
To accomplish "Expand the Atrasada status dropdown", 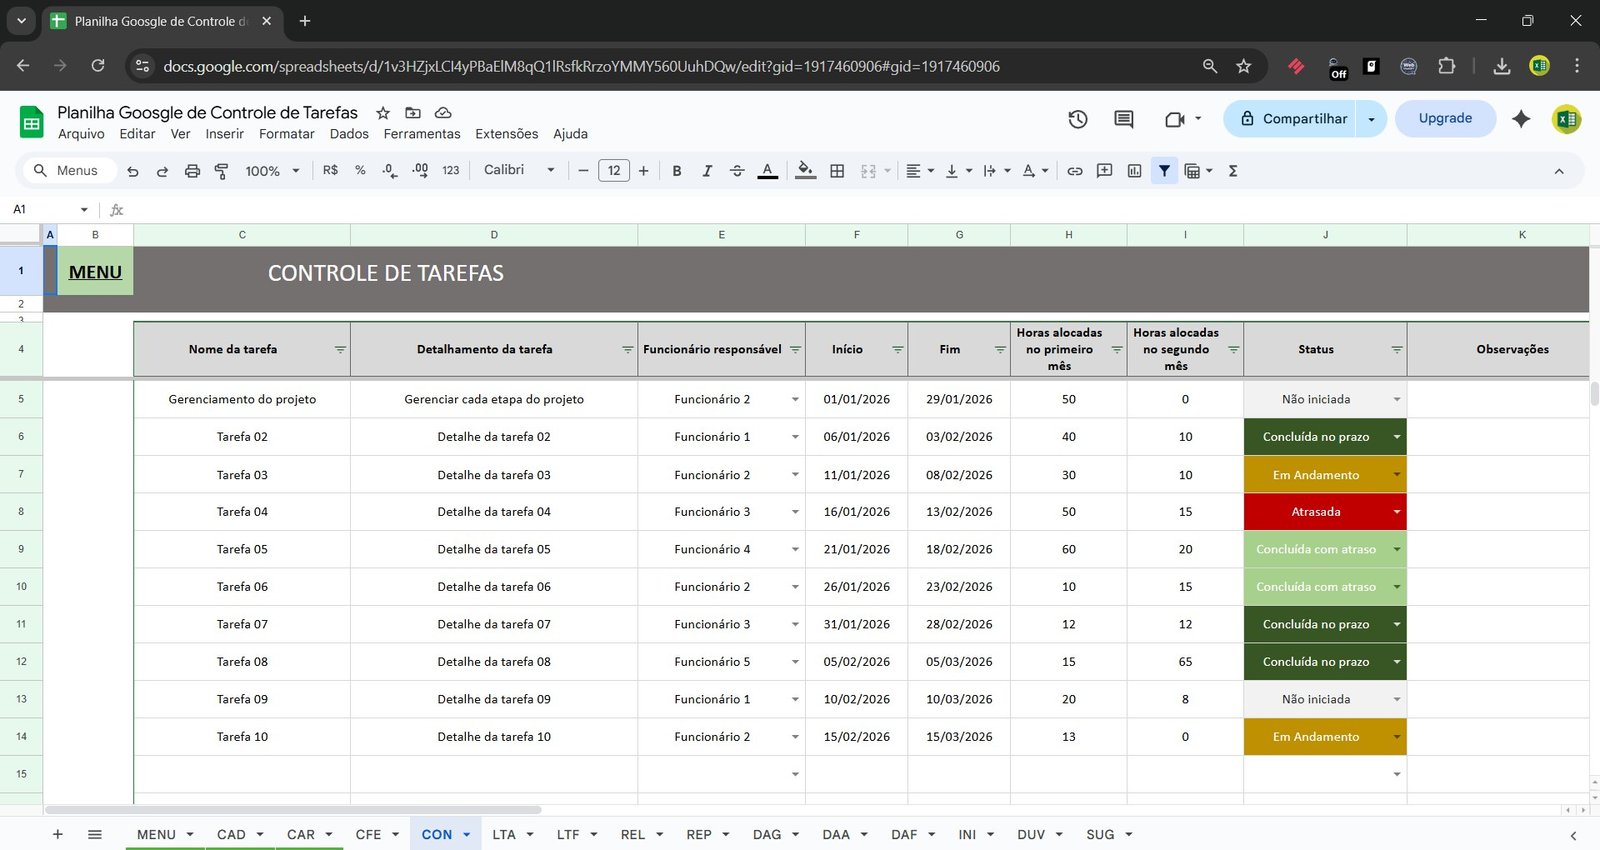I will [x=1396, y=512].
